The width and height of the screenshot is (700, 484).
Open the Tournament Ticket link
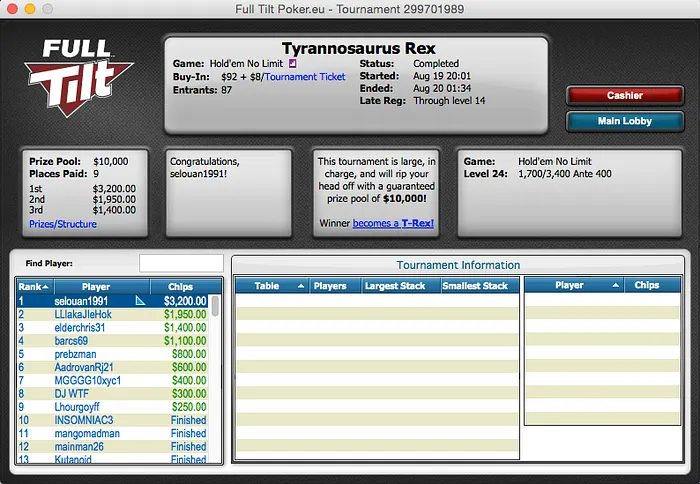pos(305,77)
